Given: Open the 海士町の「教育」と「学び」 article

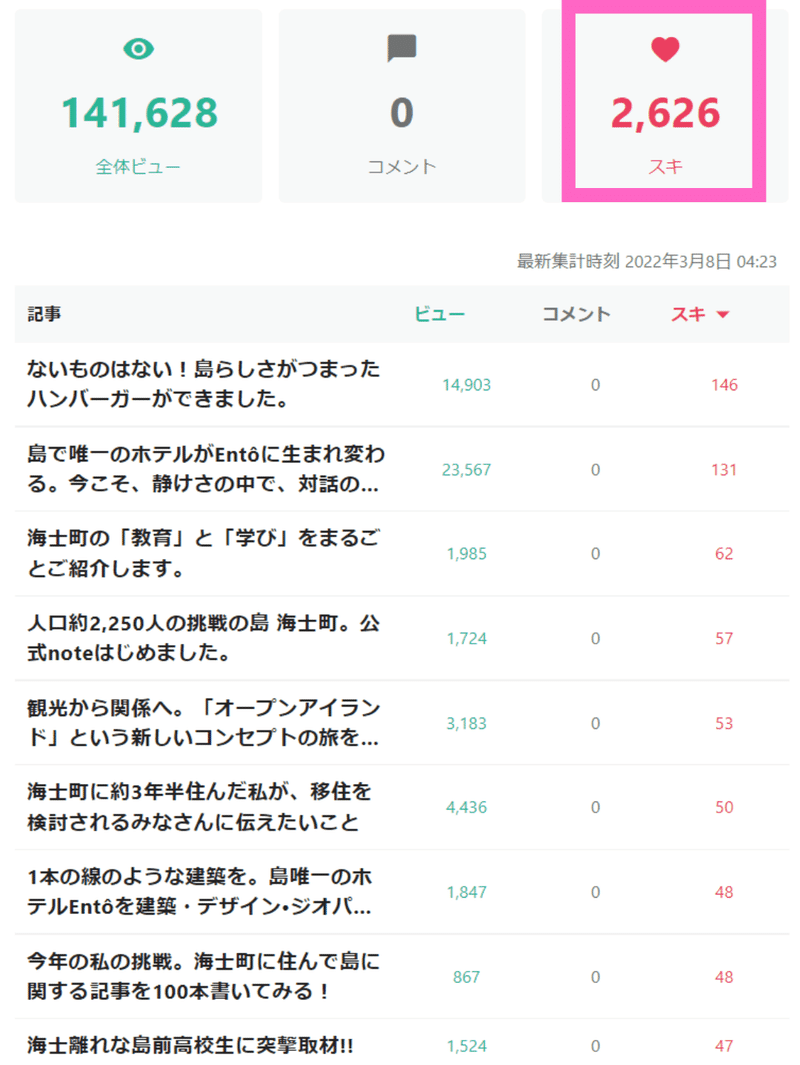Looking at the screenshot, I should click(203, 553).
